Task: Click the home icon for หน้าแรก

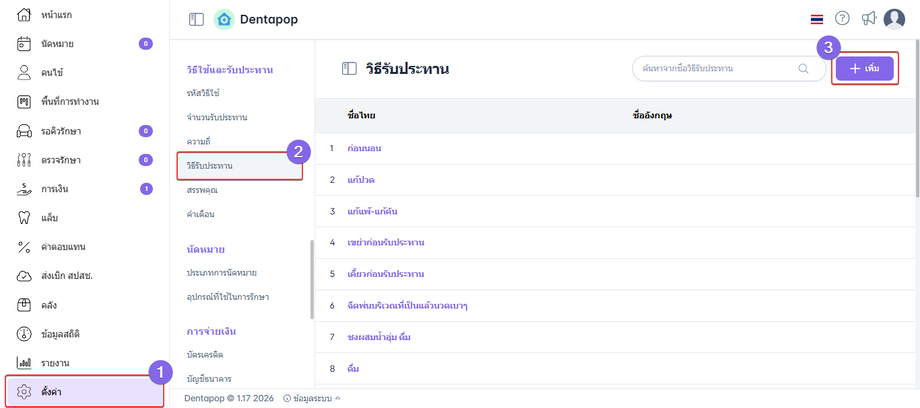Action: coord(25,15)
